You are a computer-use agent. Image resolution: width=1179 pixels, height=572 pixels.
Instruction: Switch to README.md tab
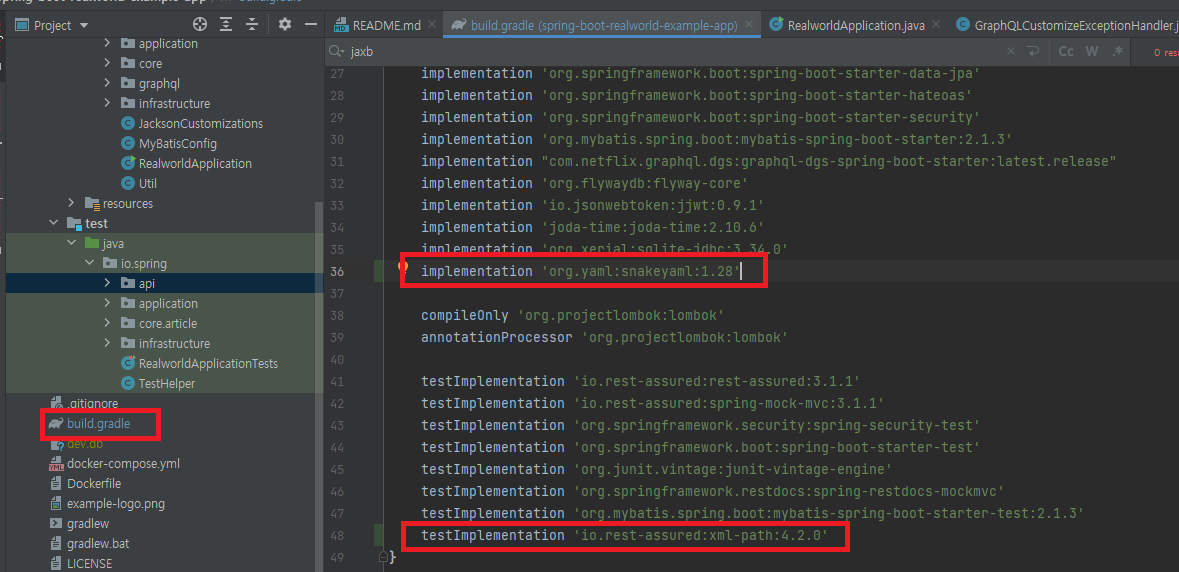click(386, 25)
